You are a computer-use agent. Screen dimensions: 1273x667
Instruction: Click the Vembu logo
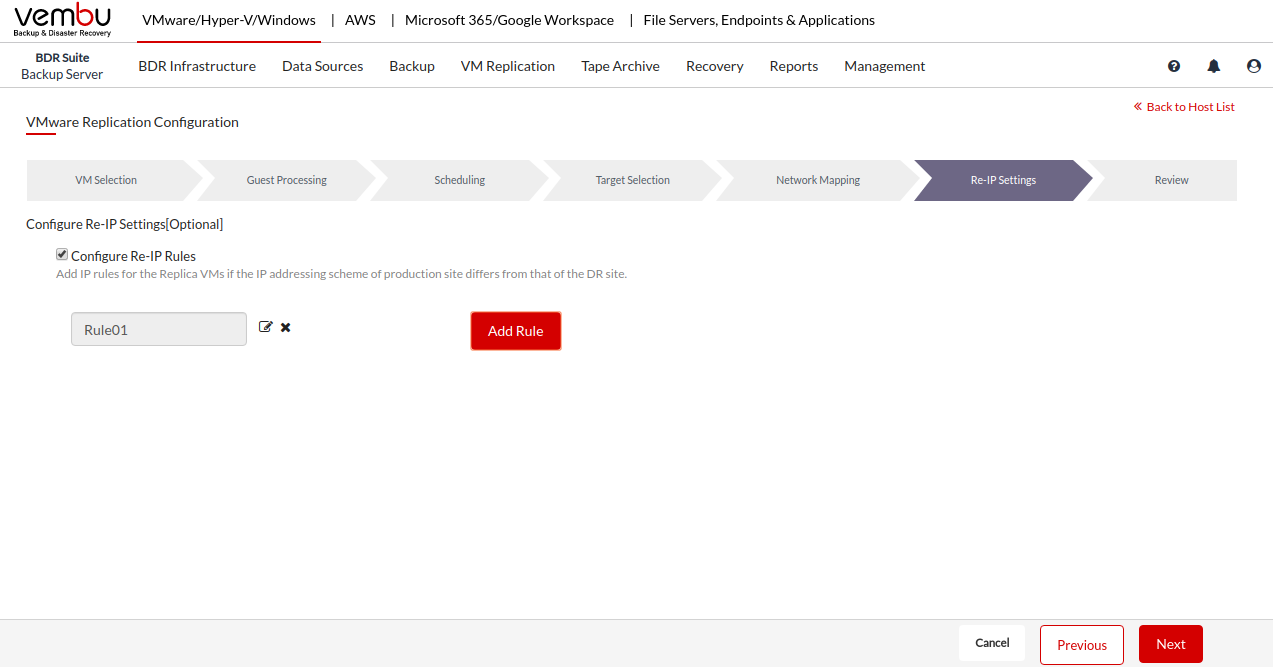(63, 20)
